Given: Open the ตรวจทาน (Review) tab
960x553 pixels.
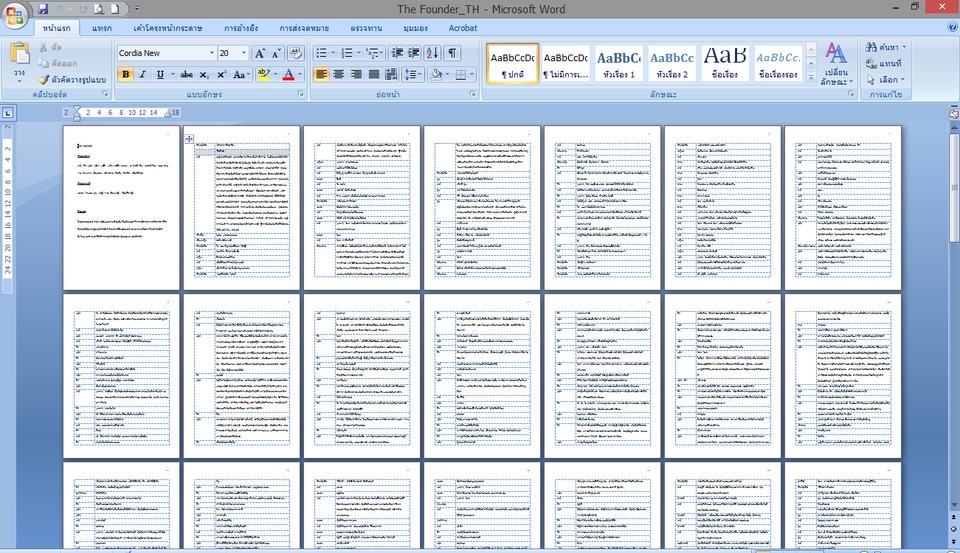Looking at the screenshot, I should (x=366, y=28).
